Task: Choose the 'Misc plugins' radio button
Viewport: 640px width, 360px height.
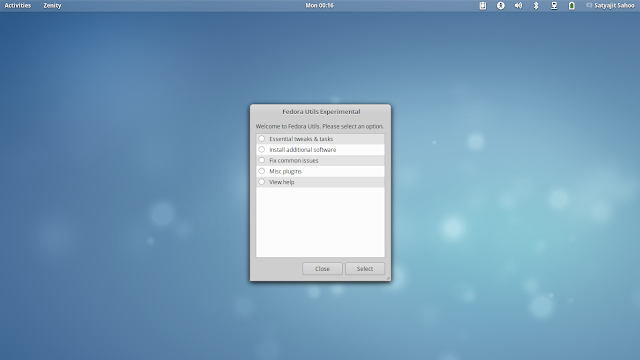Action: coord(262,171)
